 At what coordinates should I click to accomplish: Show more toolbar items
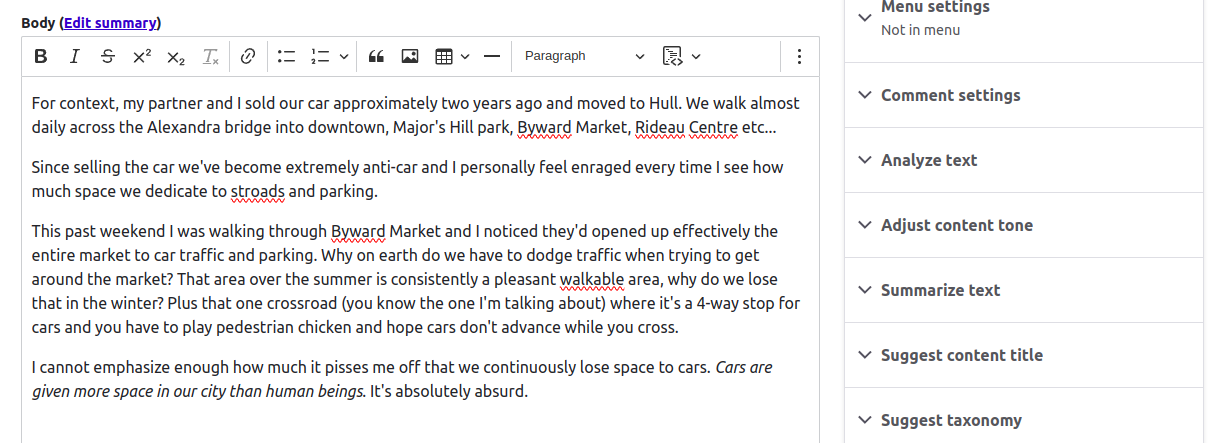tap(798, 57)
